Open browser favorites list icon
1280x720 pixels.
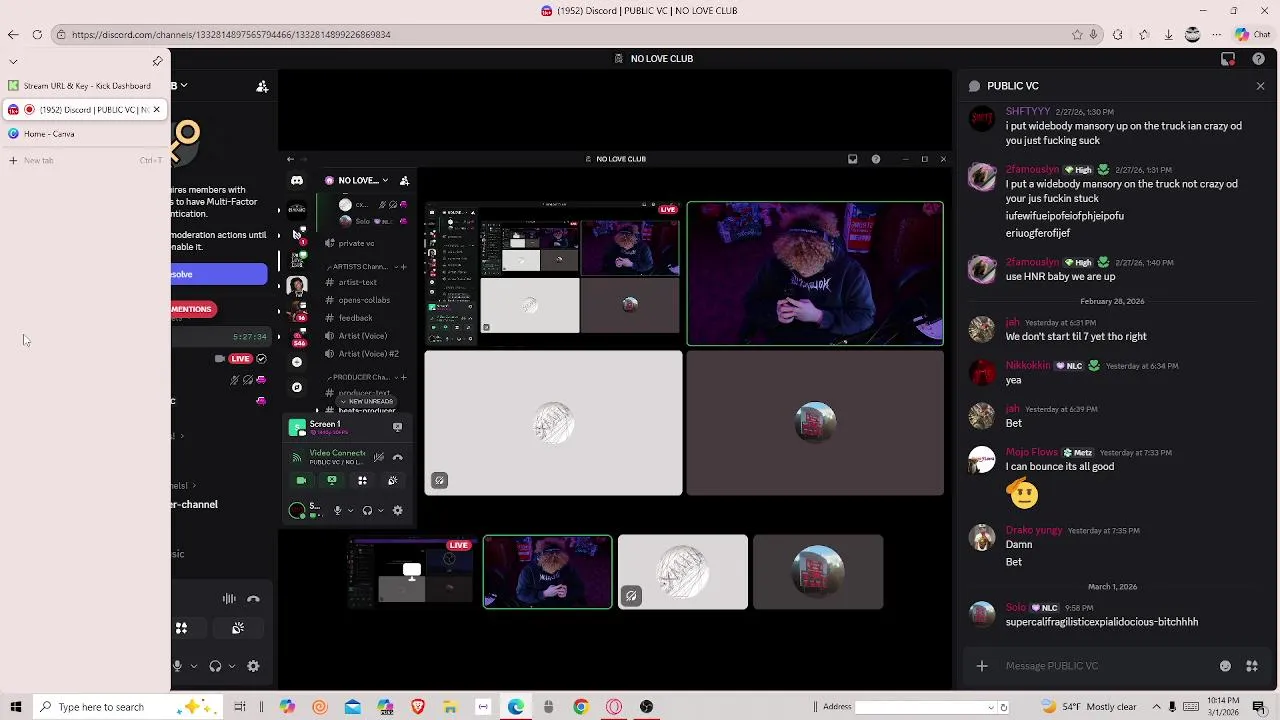[1144, 34]
